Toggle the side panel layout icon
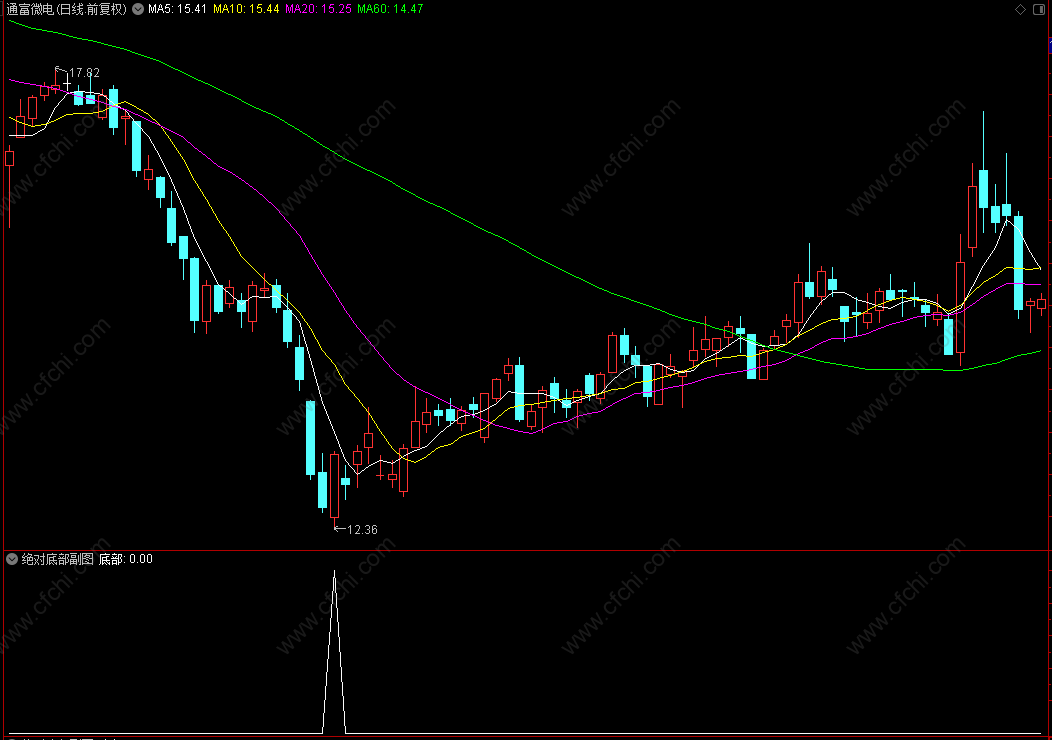 pos(1039,9)
